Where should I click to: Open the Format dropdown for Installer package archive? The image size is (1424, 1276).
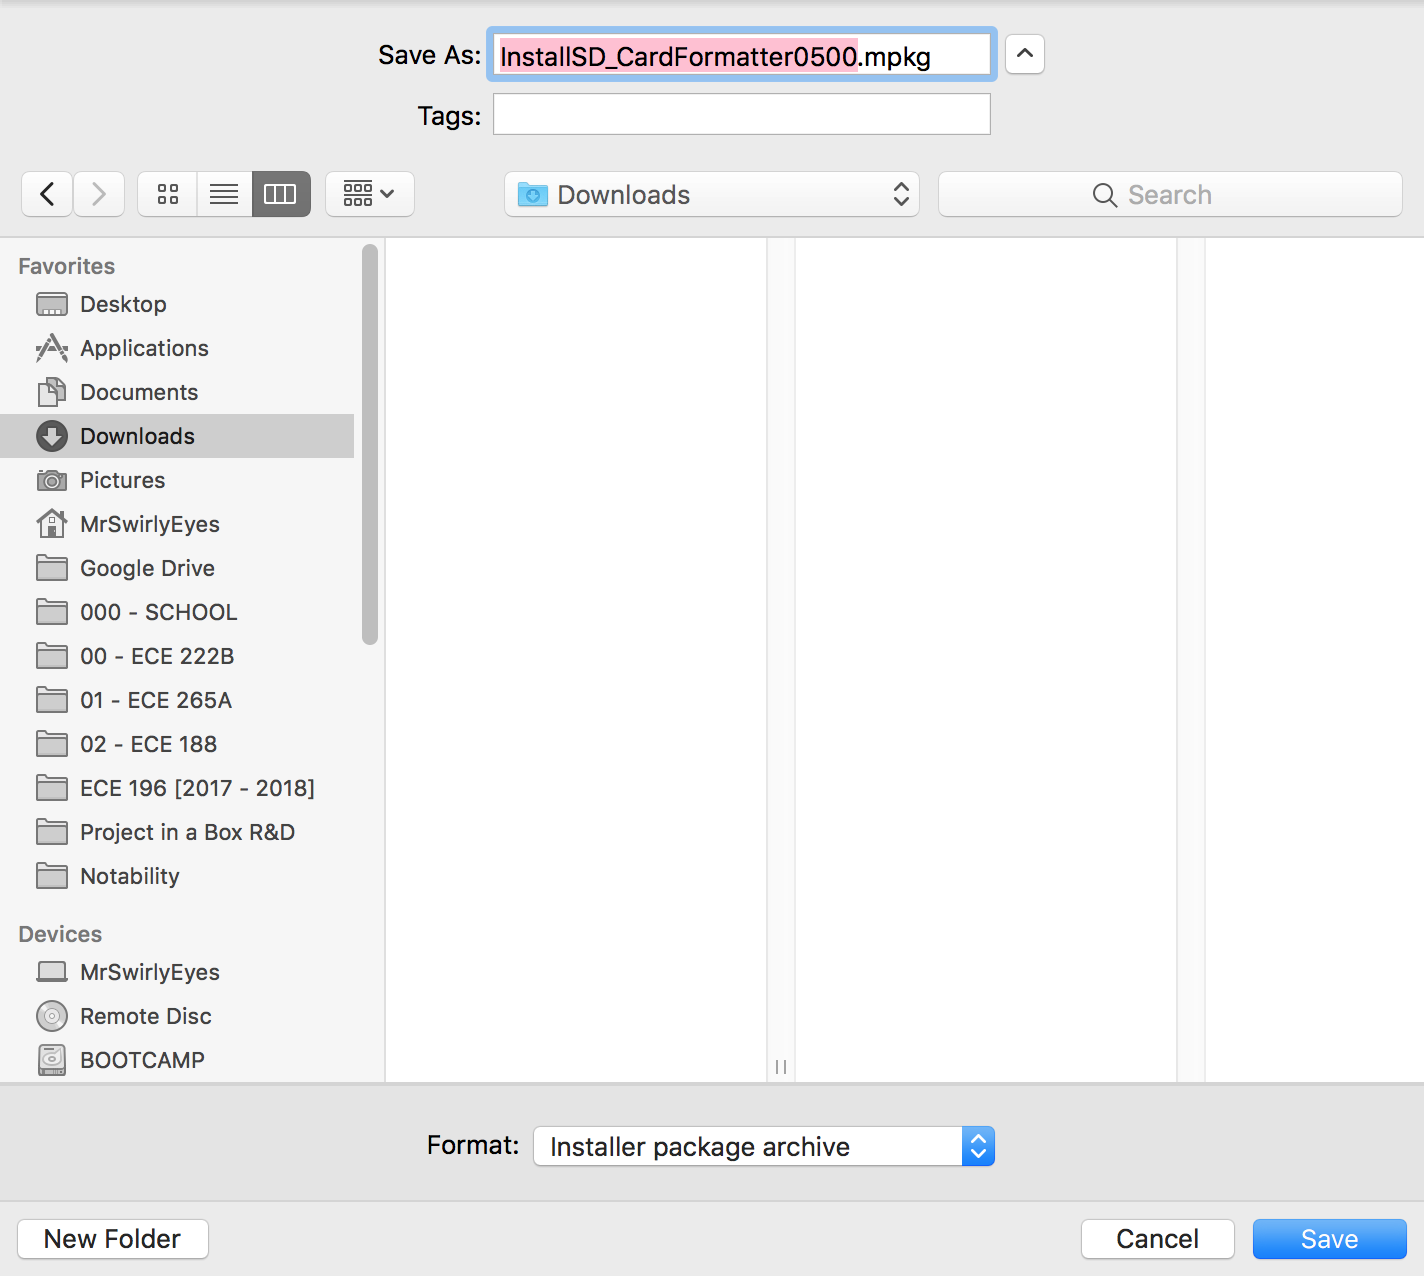point(764,1146)
